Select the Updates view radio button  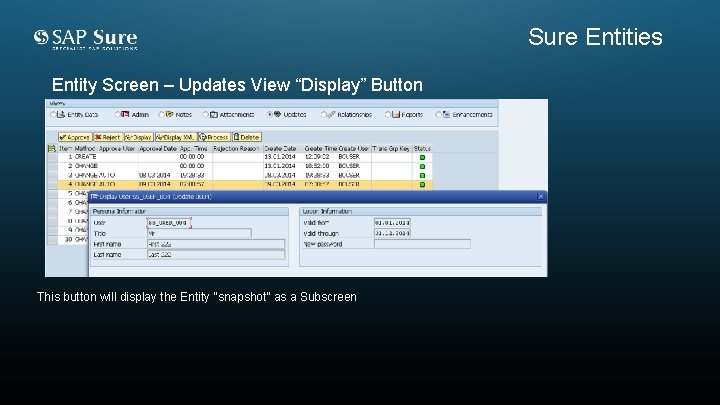(x=270, y=114)
